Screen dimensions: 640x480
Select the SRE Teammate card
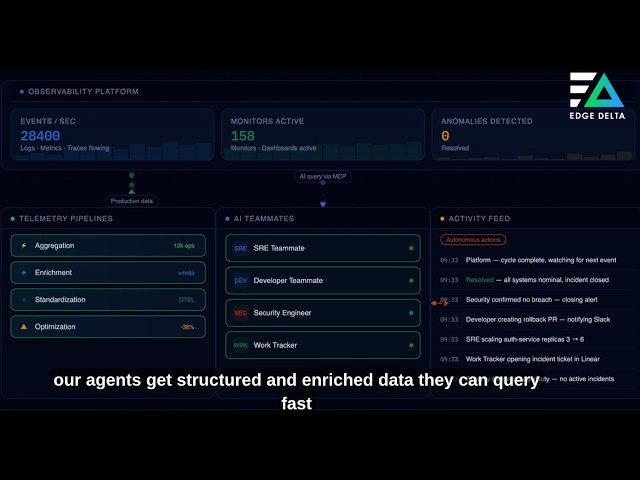[x=322, y=248]
